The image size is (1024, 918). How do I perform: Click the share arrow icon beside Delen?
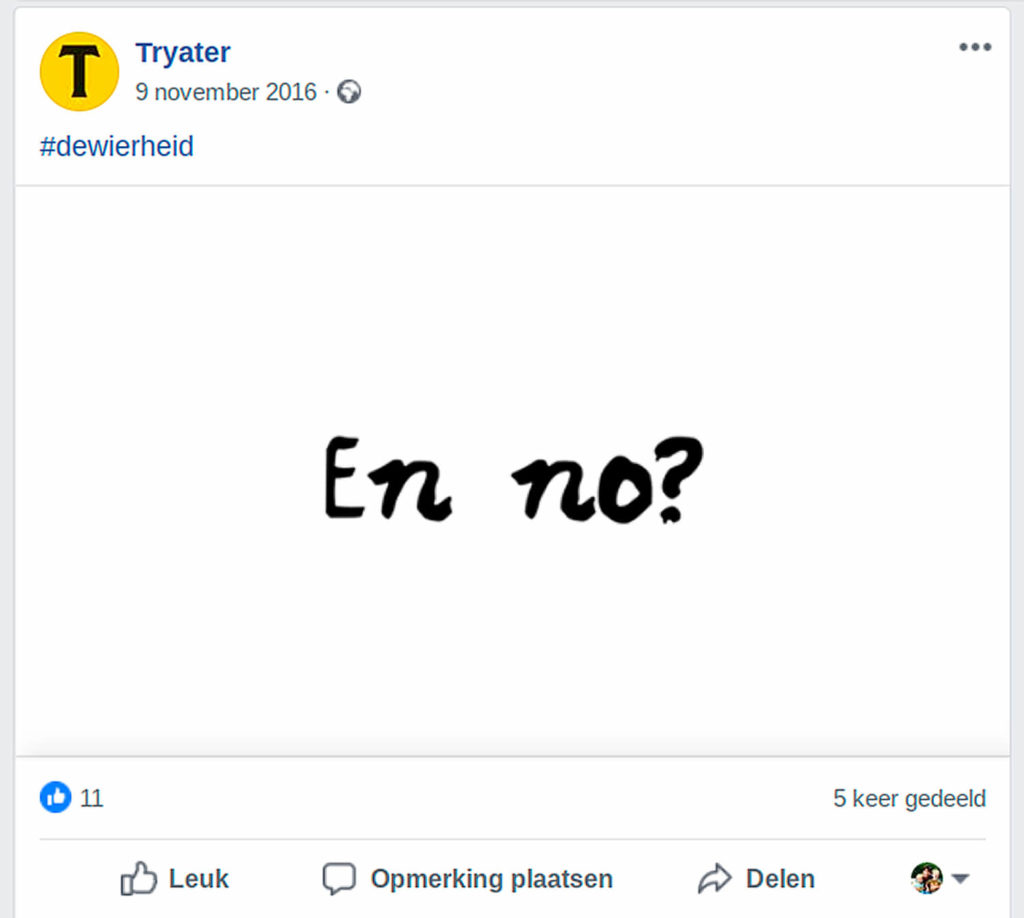point(714,879)
